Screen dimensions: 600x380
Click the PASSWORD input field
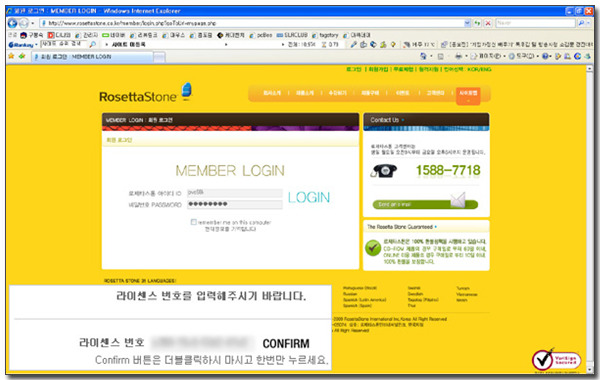click(x=235, y=204)
